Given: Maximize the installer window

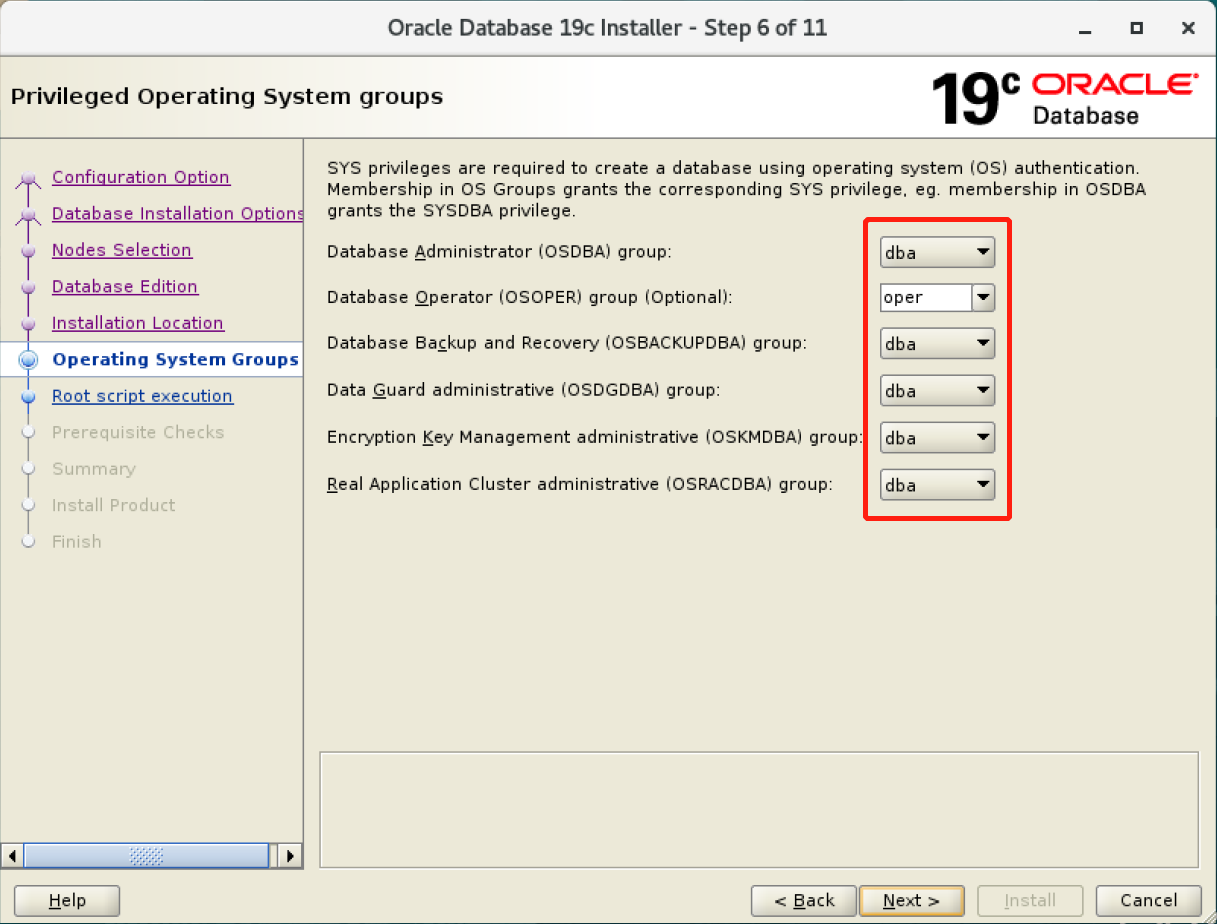Looking at the screenshot, I should [1137, 28].
